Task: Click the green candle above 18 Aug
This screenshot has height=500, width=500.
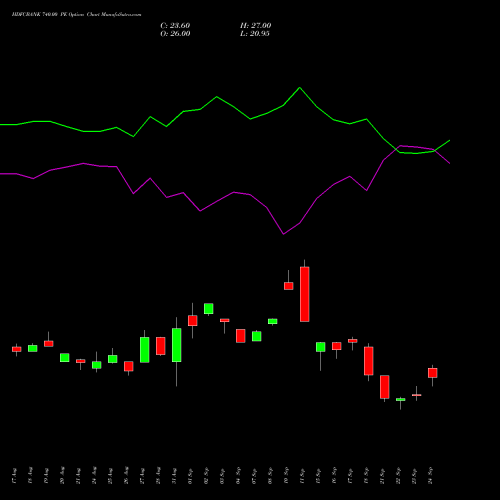Action: pyautogui.click(x=33, y=348)
